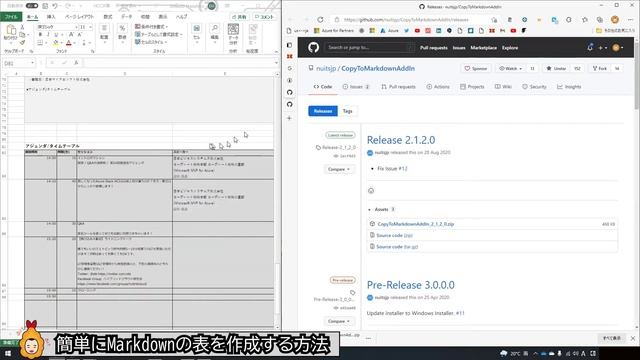
Task: Click the Excel undo arrow icon
Action: point(56,6)
